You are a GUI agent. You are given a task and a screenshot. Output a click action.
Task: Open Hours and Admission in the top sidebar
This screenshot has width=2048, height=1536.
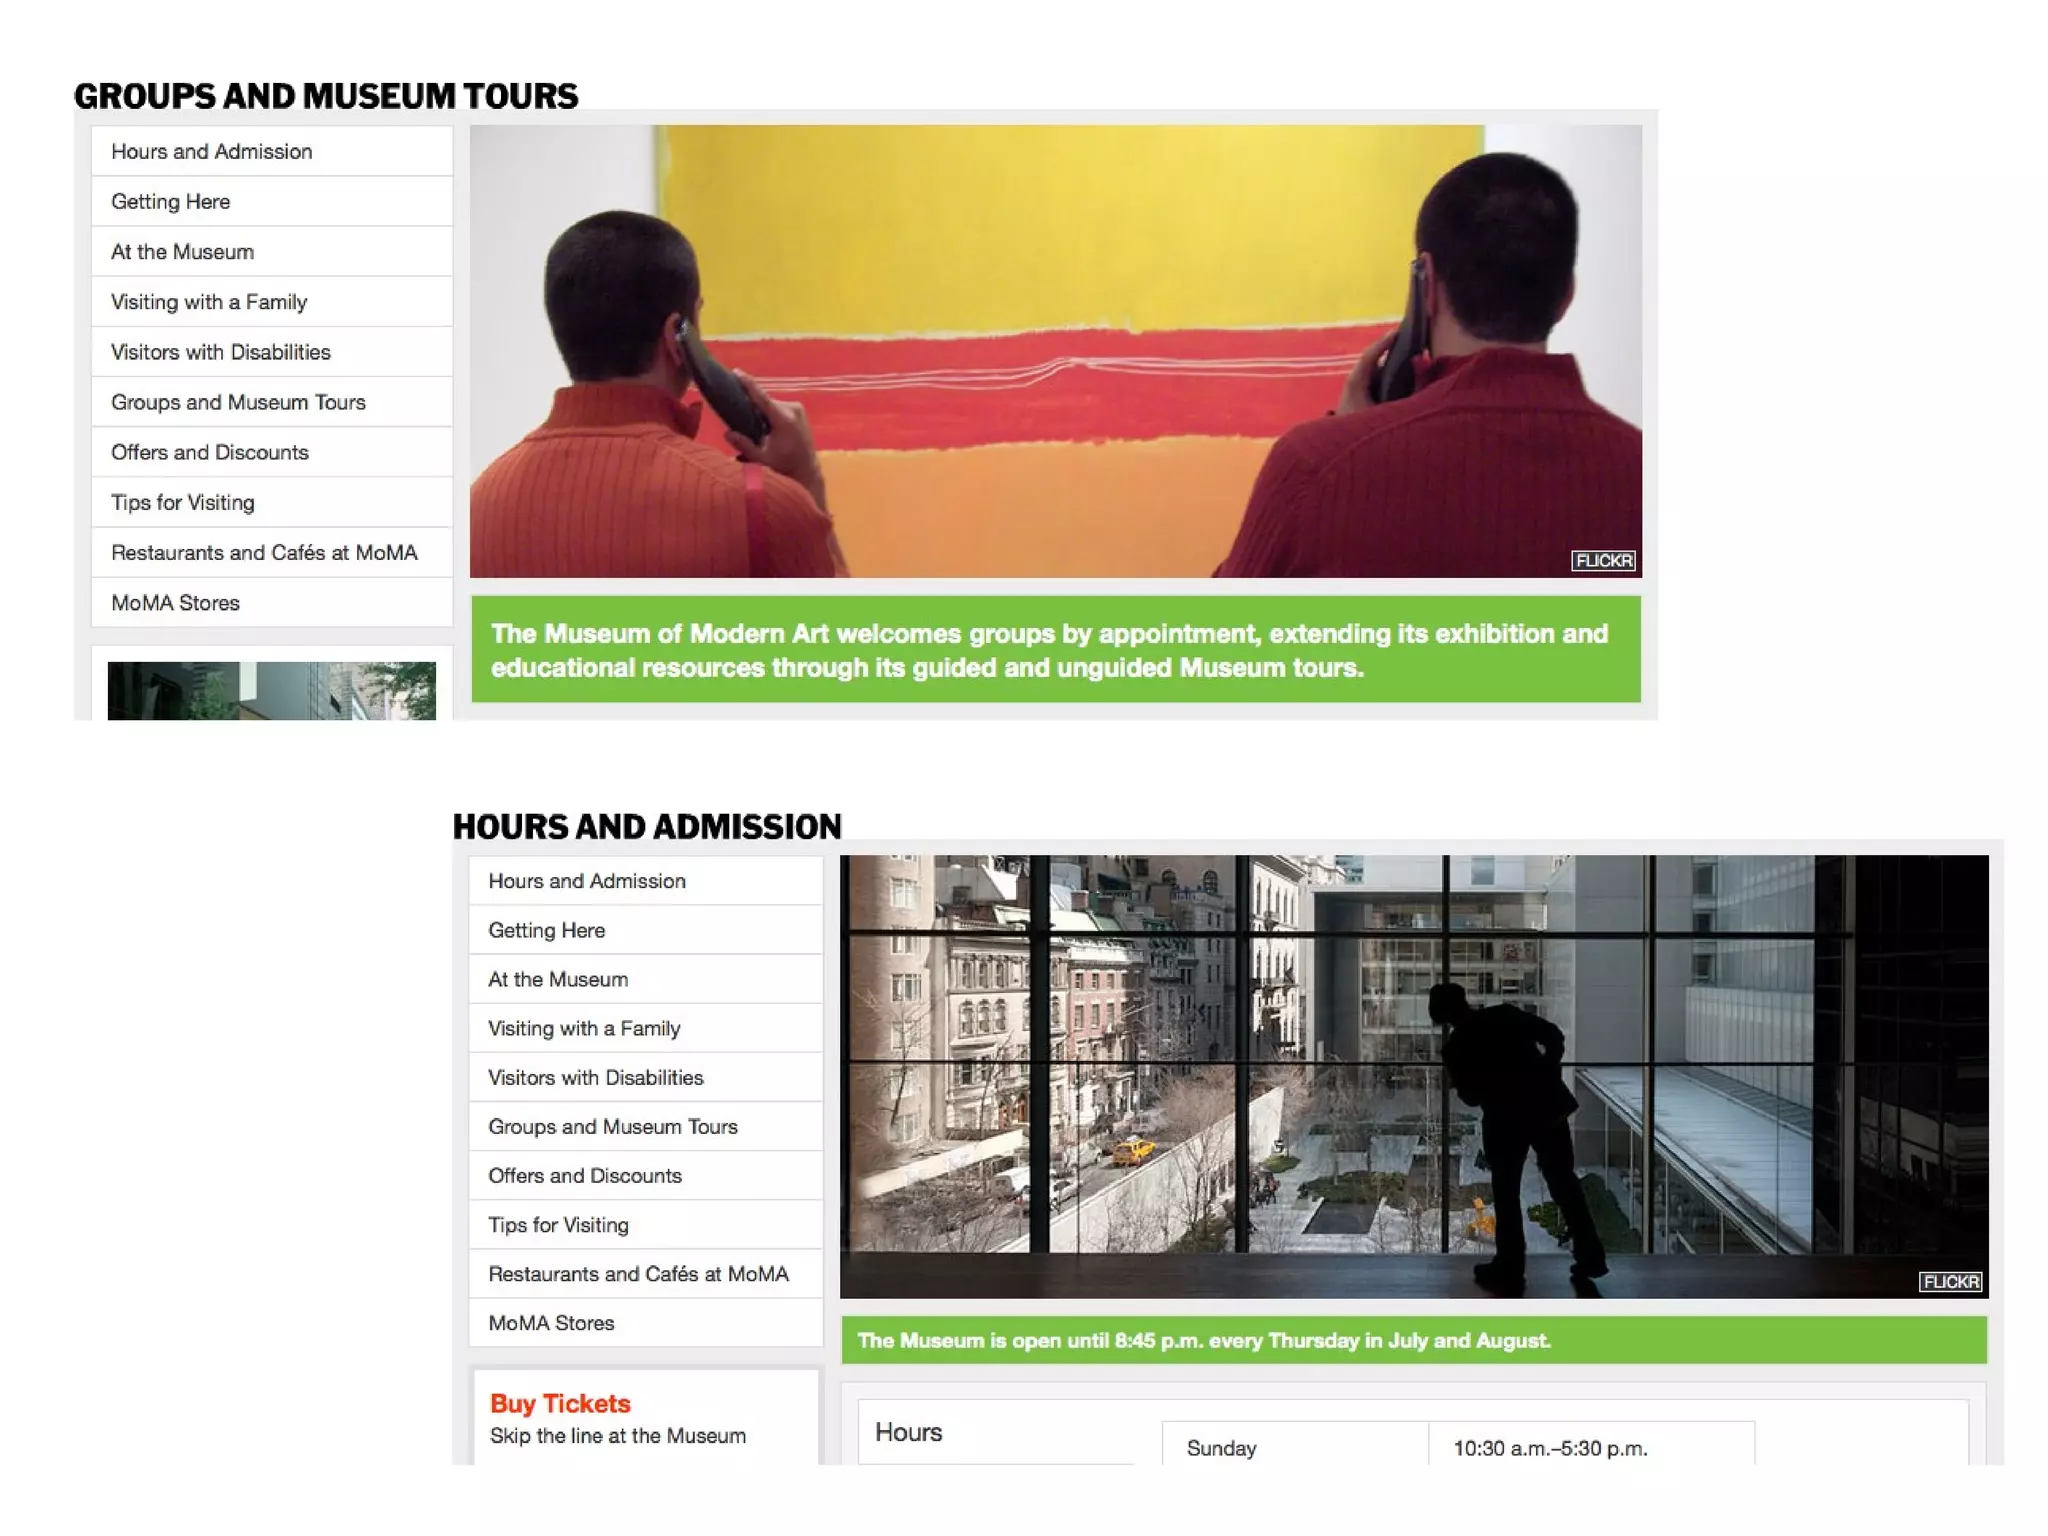[212, 151]
